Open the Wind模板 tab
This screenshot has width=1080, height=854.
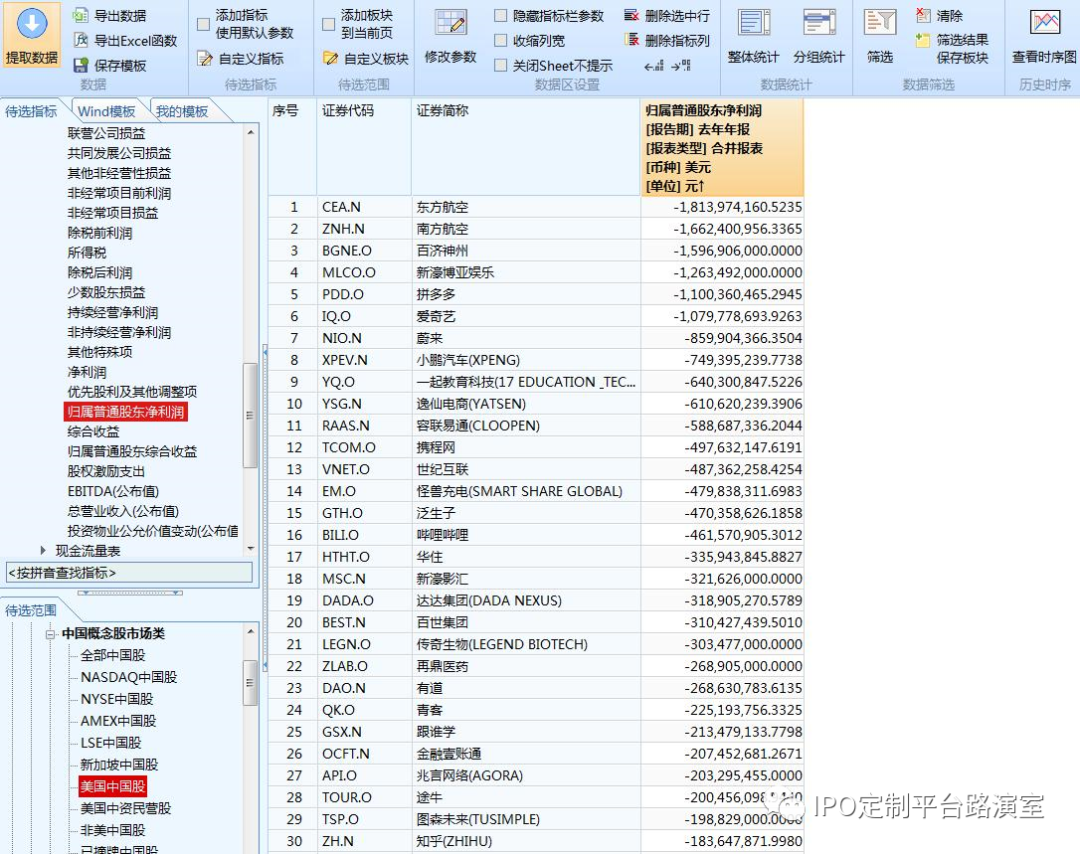107,112
